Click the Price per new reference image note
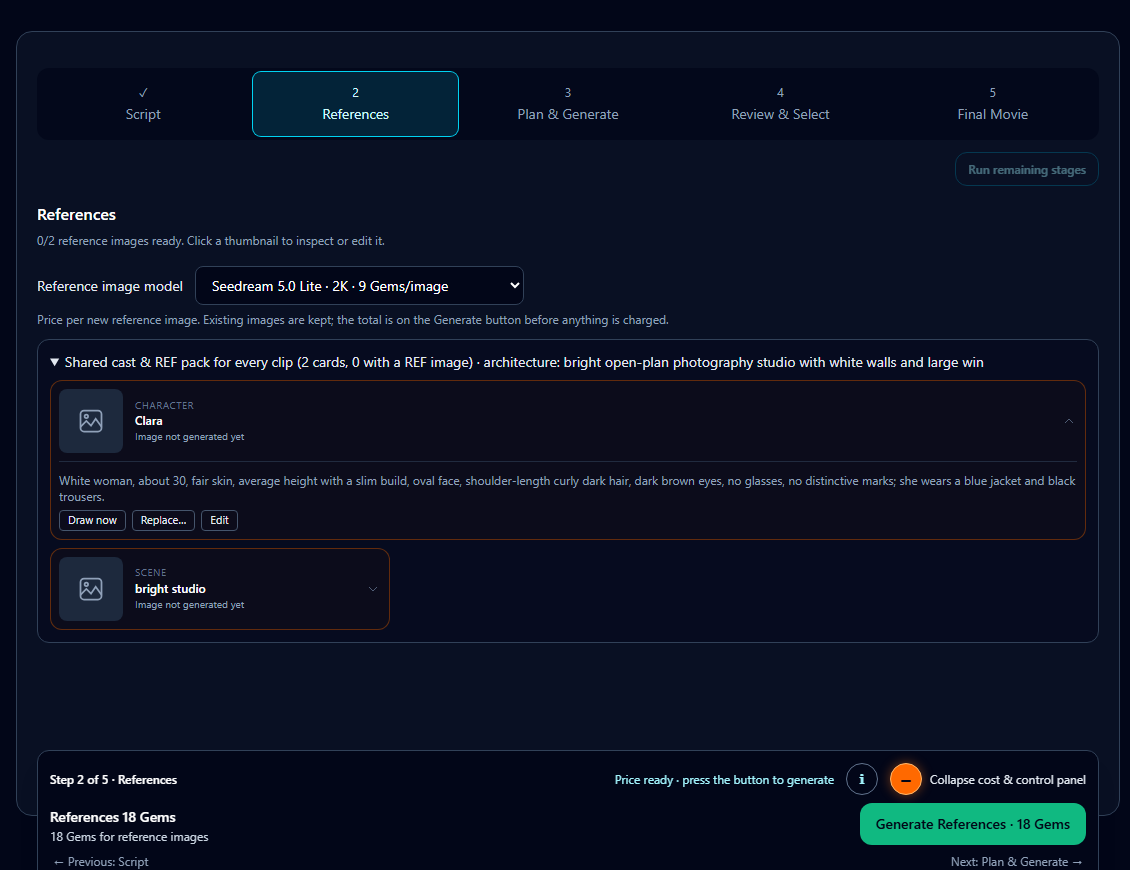 [353, 320]
